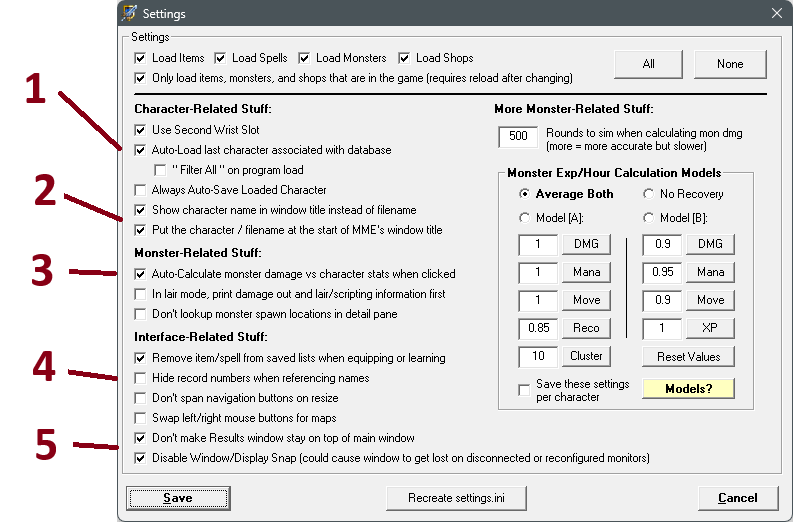The width and height of the screenshot is (793, 522).
Task: Select the No Recovery radio option
Action: pos(648,194)
